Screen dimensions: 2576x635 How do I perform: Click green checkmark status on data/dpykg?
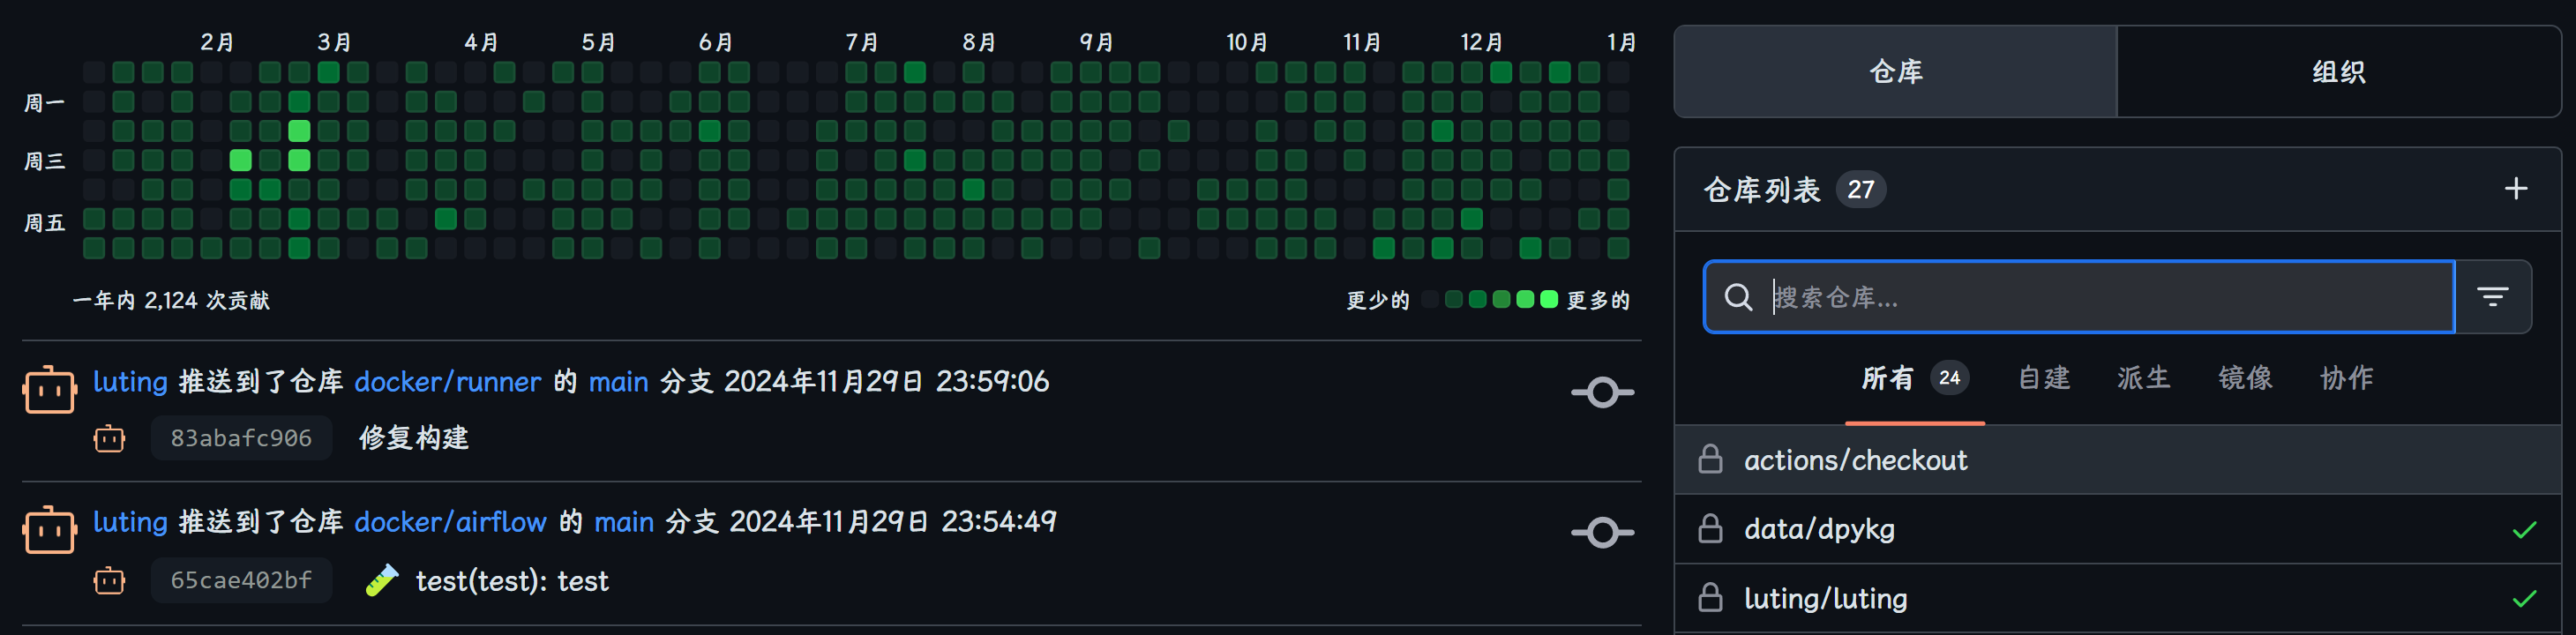(x=2524, y=530)
